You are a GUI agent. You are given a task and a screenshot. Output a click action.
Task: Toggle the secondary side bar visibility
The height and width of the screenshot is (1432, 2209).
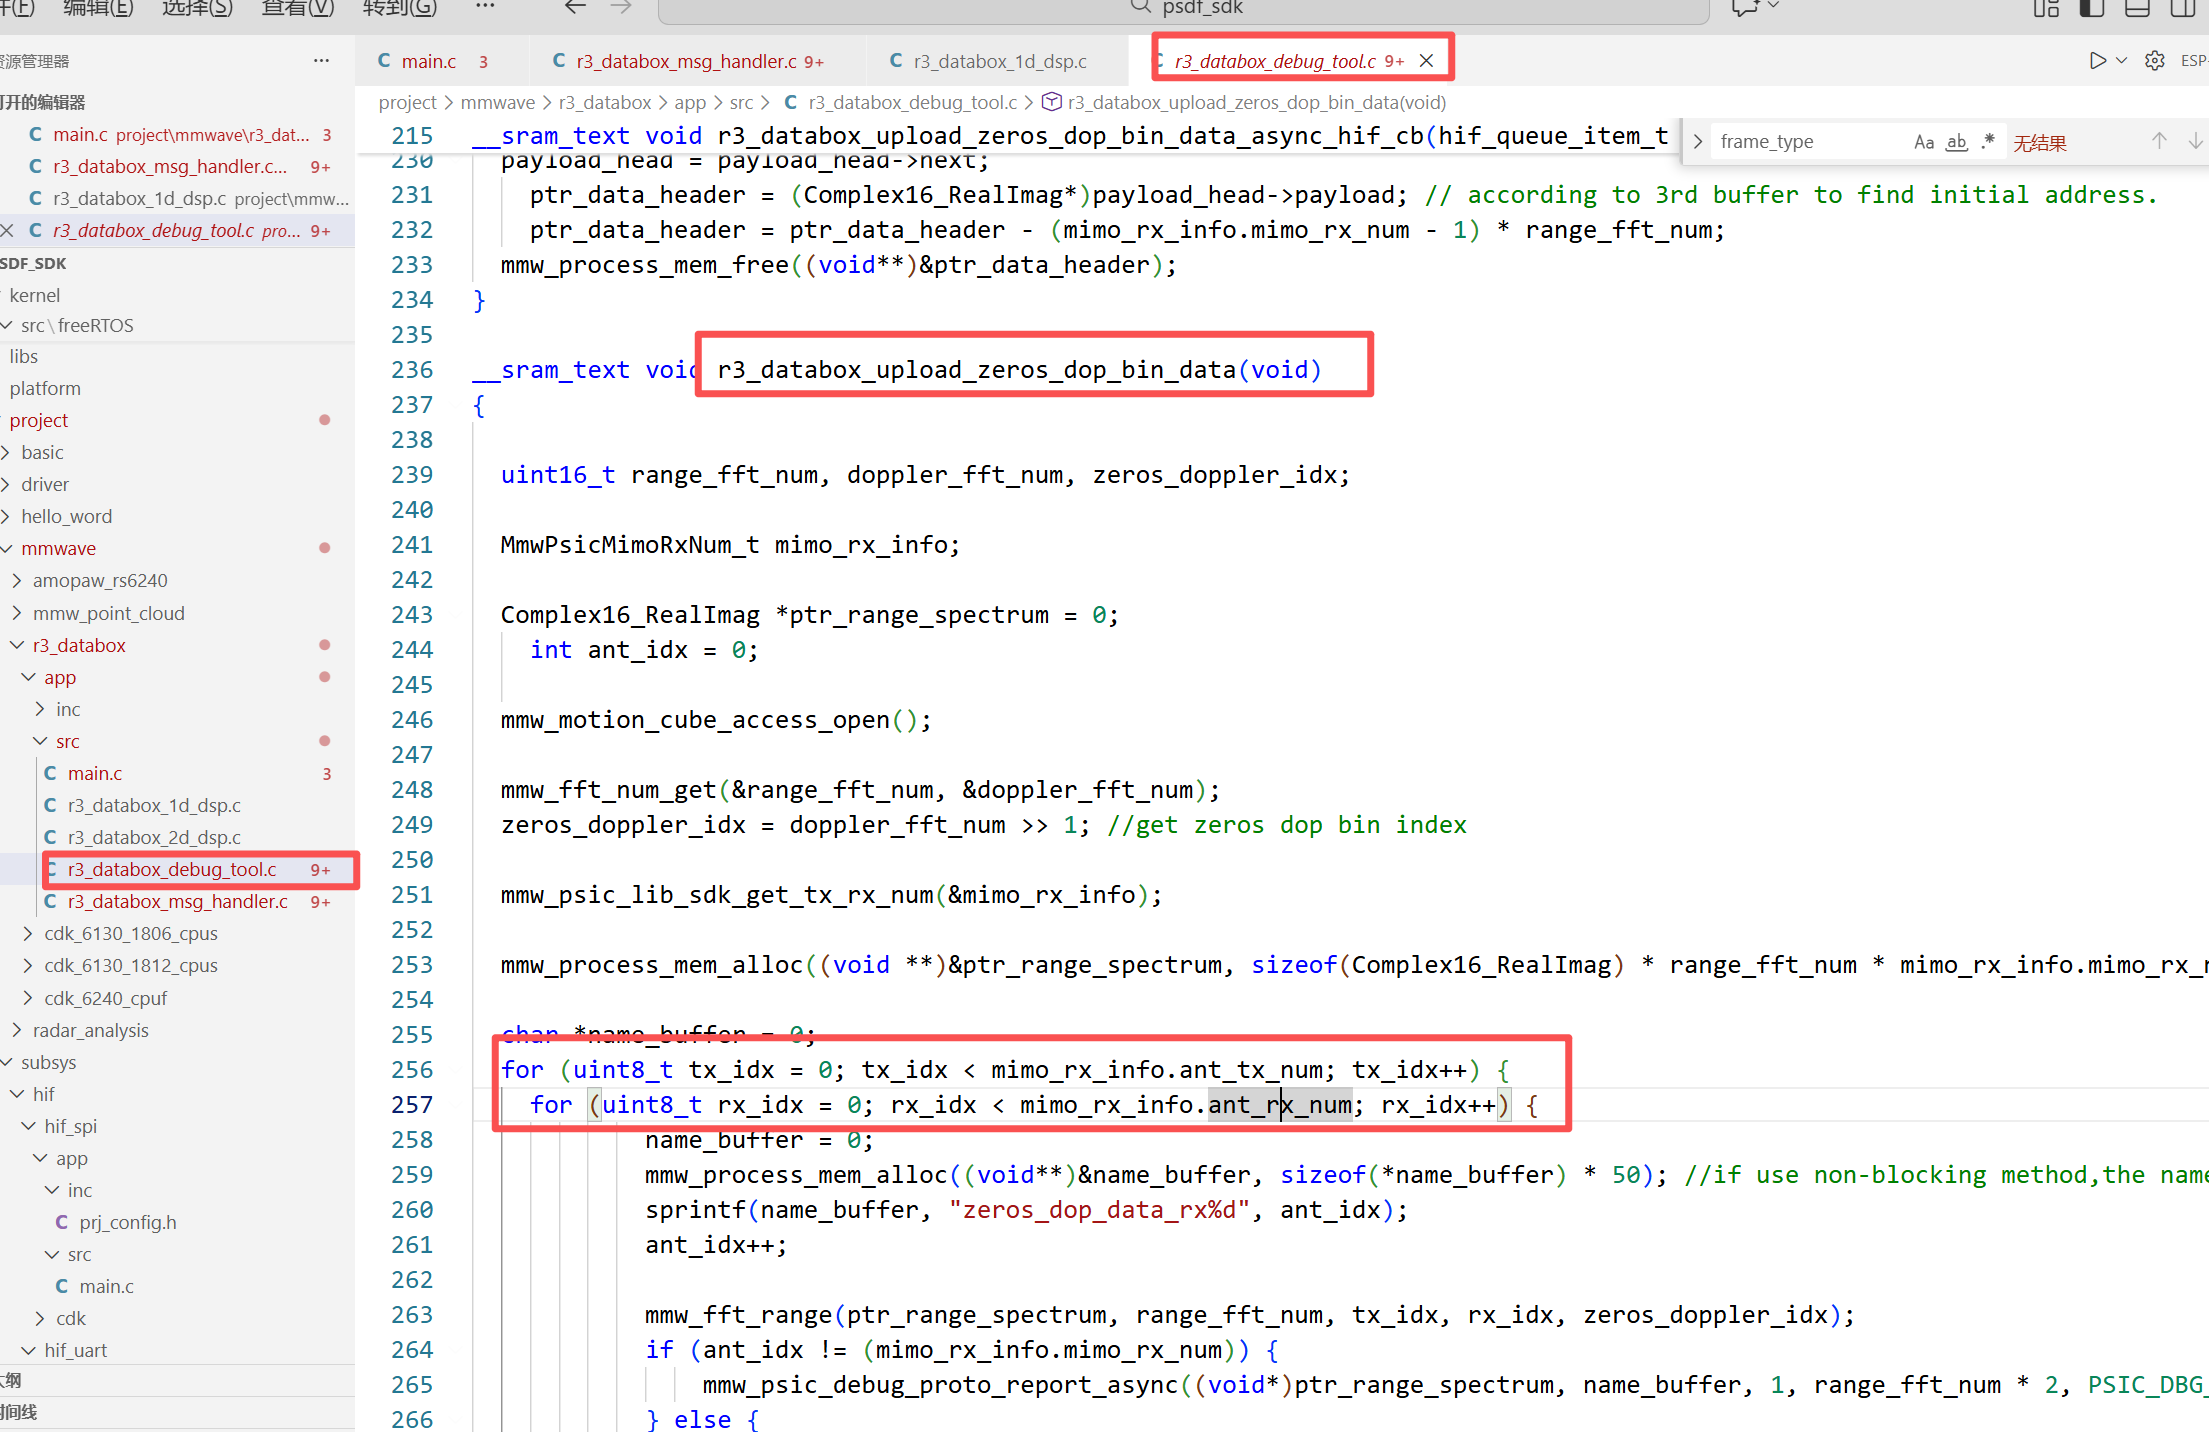[x=2183, y=8]
